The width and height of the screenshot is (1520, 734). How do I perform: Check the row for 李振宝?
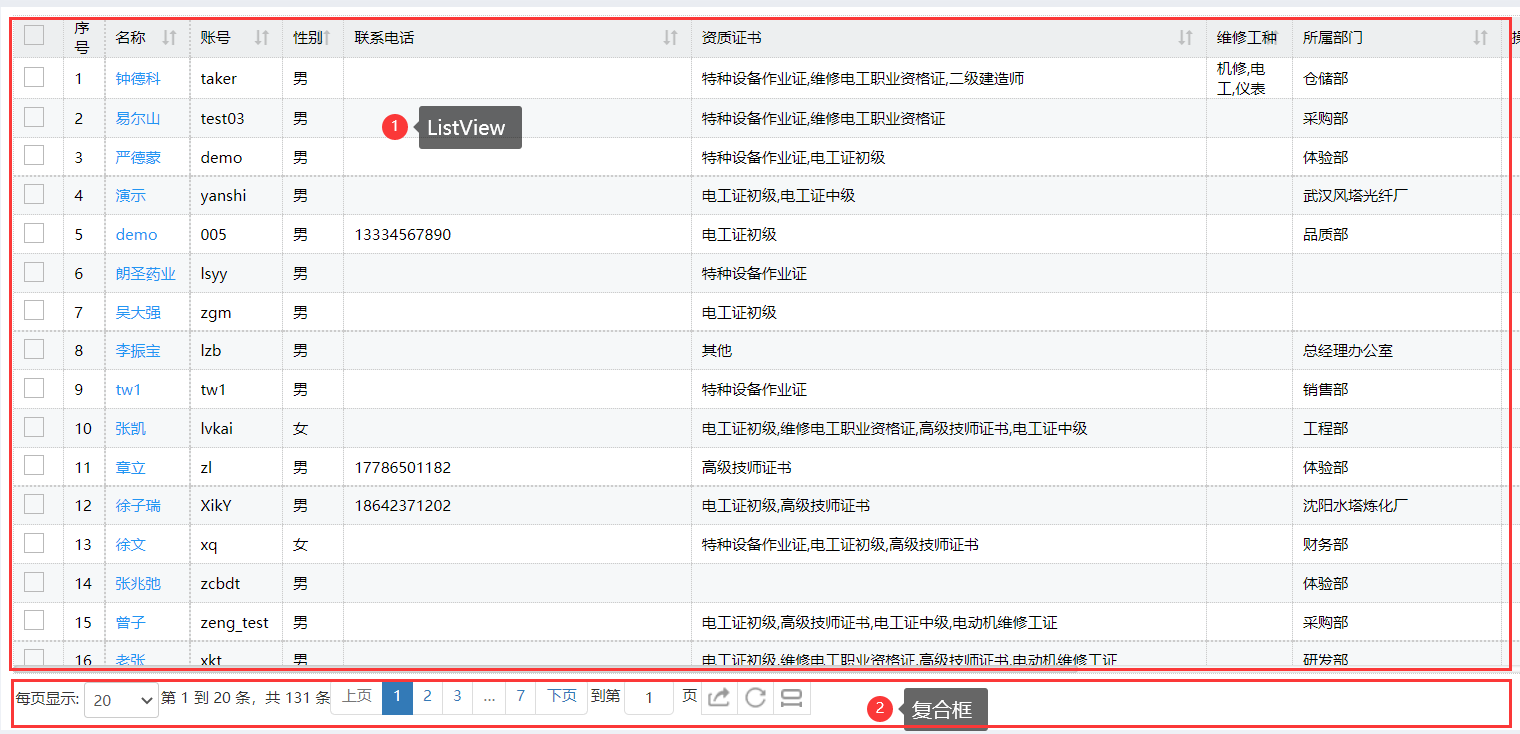(34, 349)
